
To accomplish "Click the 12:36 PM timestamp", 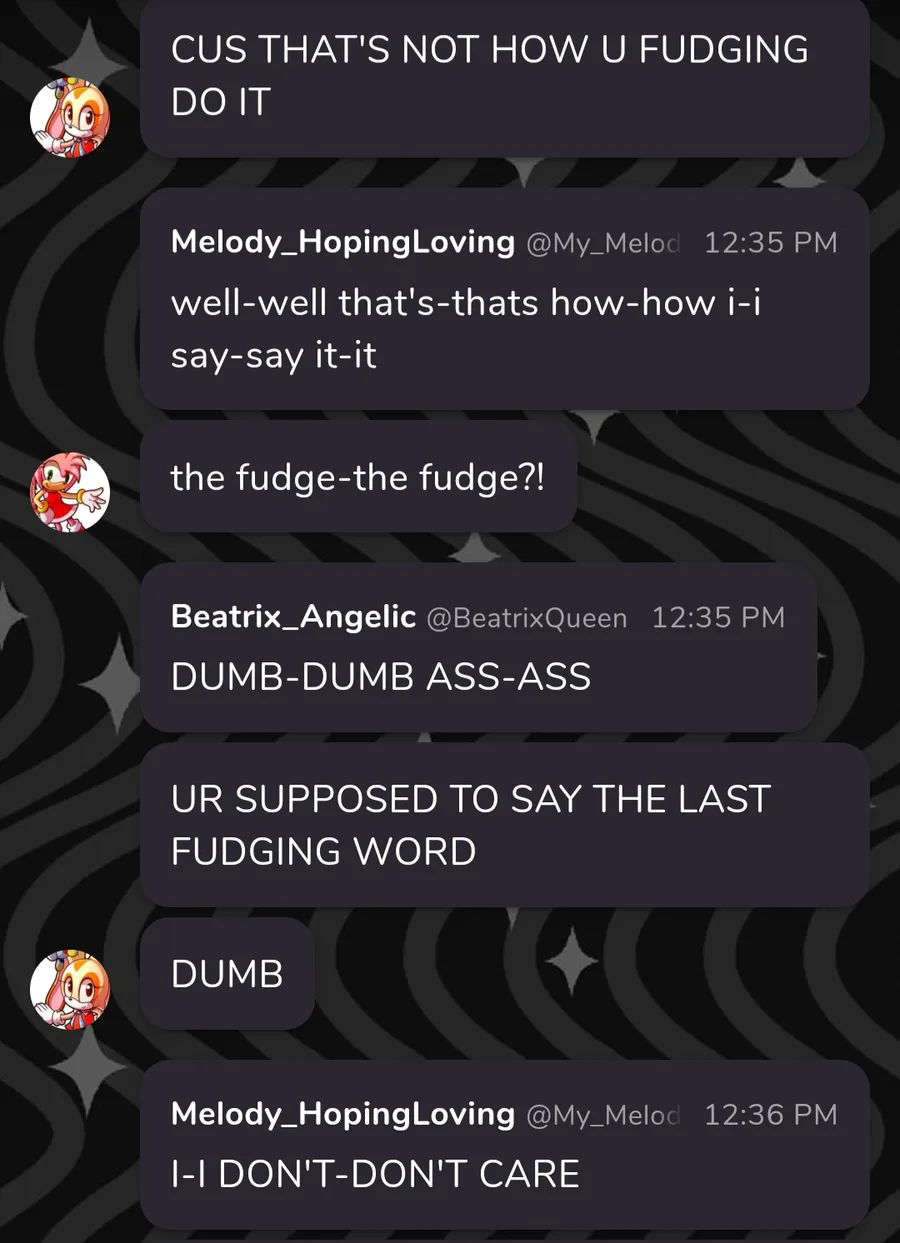I will 771,1114.
